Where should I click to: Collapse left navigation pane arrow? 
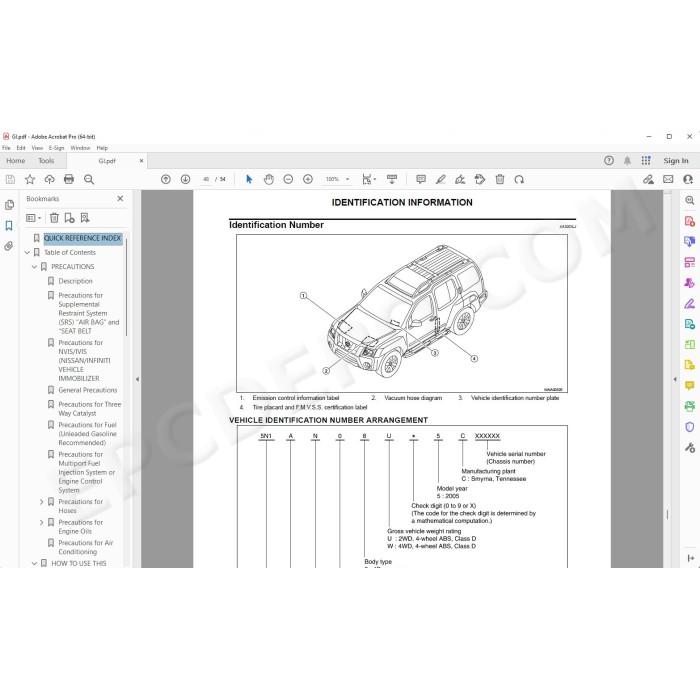coord(137,379)
